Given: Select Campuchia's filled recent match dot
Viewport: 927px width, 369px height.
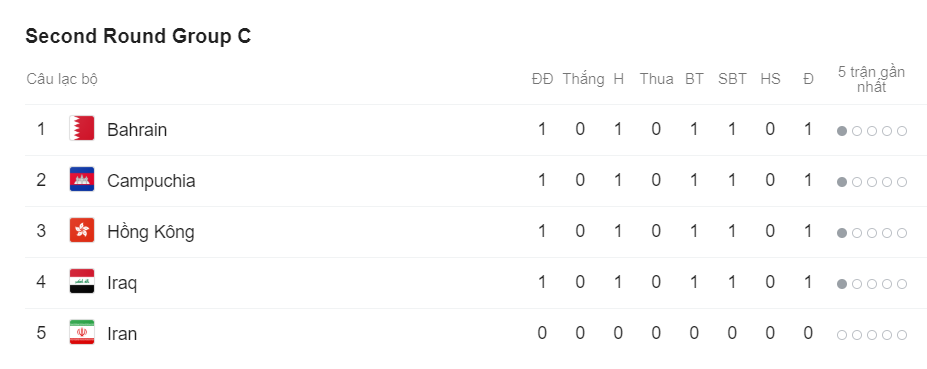Looking at the screenshot, I should coord(842,182).
